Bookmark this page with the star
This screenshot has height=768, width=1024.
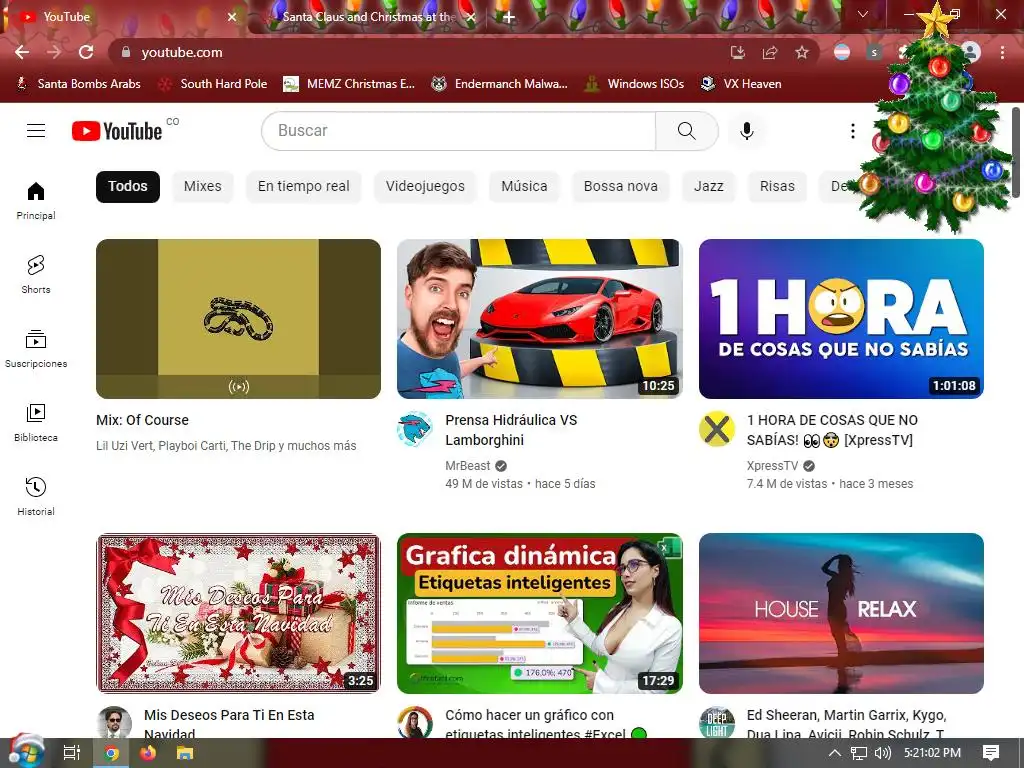[x=802, y=52]
